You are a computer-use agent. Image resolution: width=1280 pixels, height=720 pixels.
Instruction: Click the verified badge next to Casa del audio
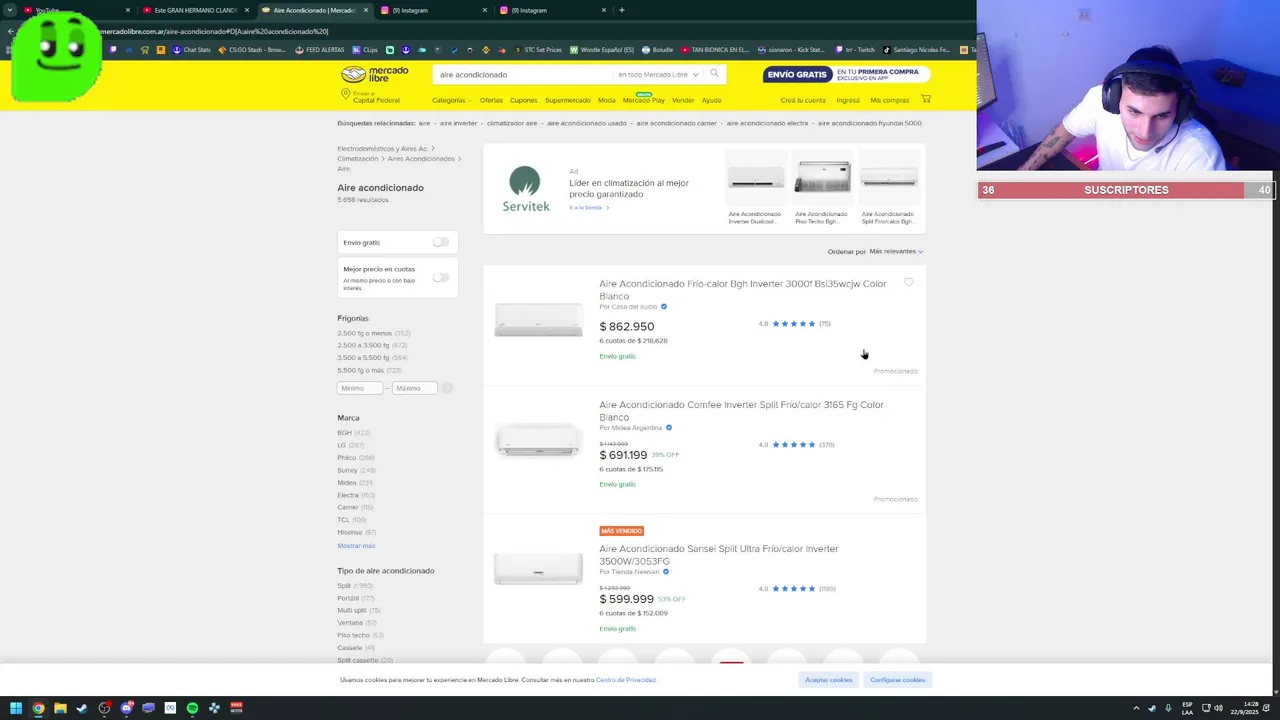(x=664, y=307)
